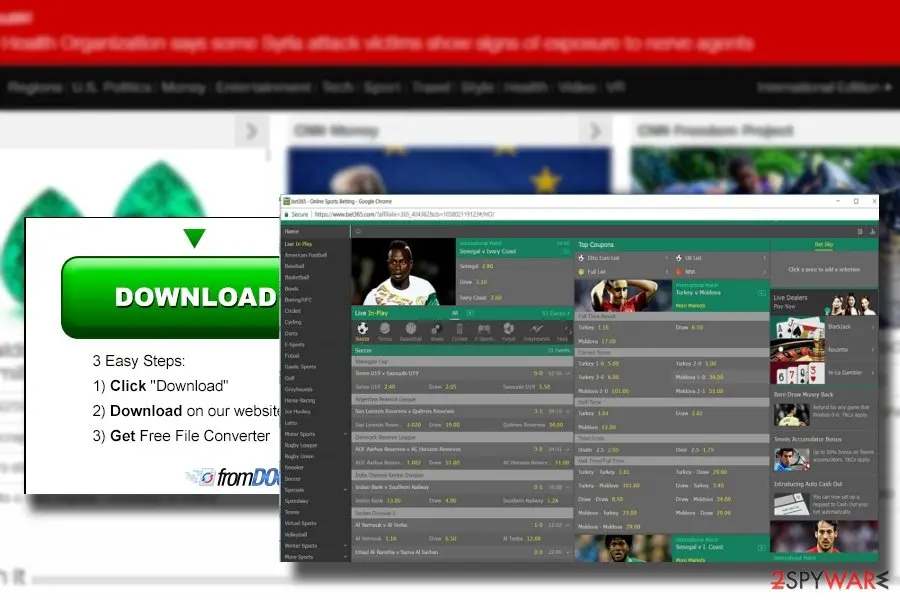The width and height of the screenshot is (900, 600).
Task: Open Live Dealers Play Now banner
Action: pyautogui.click(x=824, y=302)
